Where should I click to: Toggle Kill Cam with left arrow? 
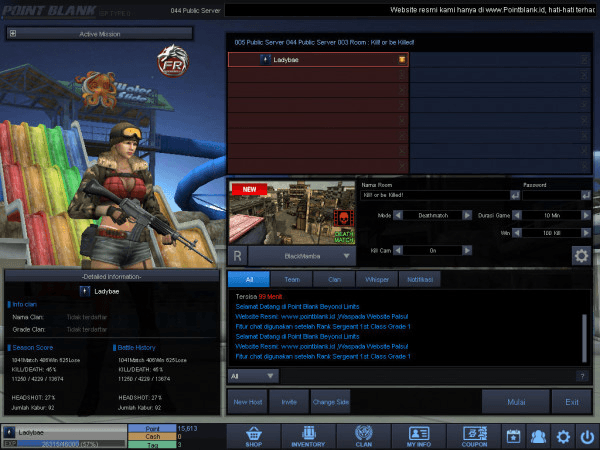pyautogui.click(x=398, y=250)
